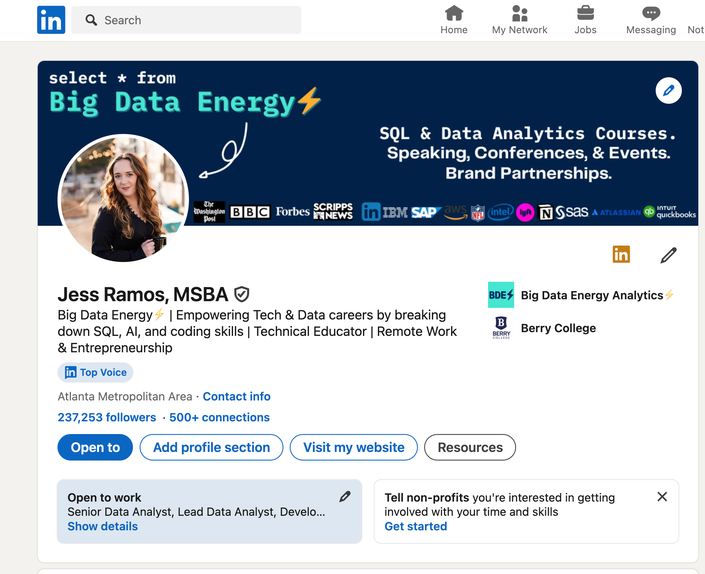This screenshot has height=574, width=705.
Task: Click the BBC logo in banner
Action: pos(250,212)
